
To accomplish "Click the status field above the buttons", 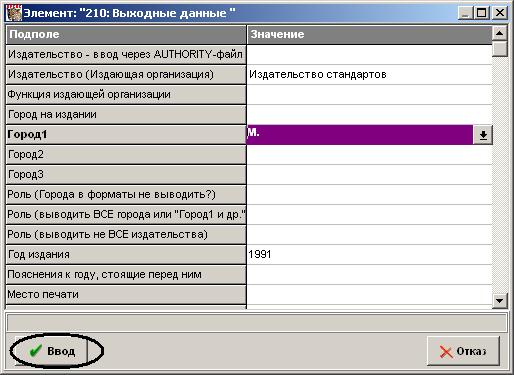I will [257, 322].
